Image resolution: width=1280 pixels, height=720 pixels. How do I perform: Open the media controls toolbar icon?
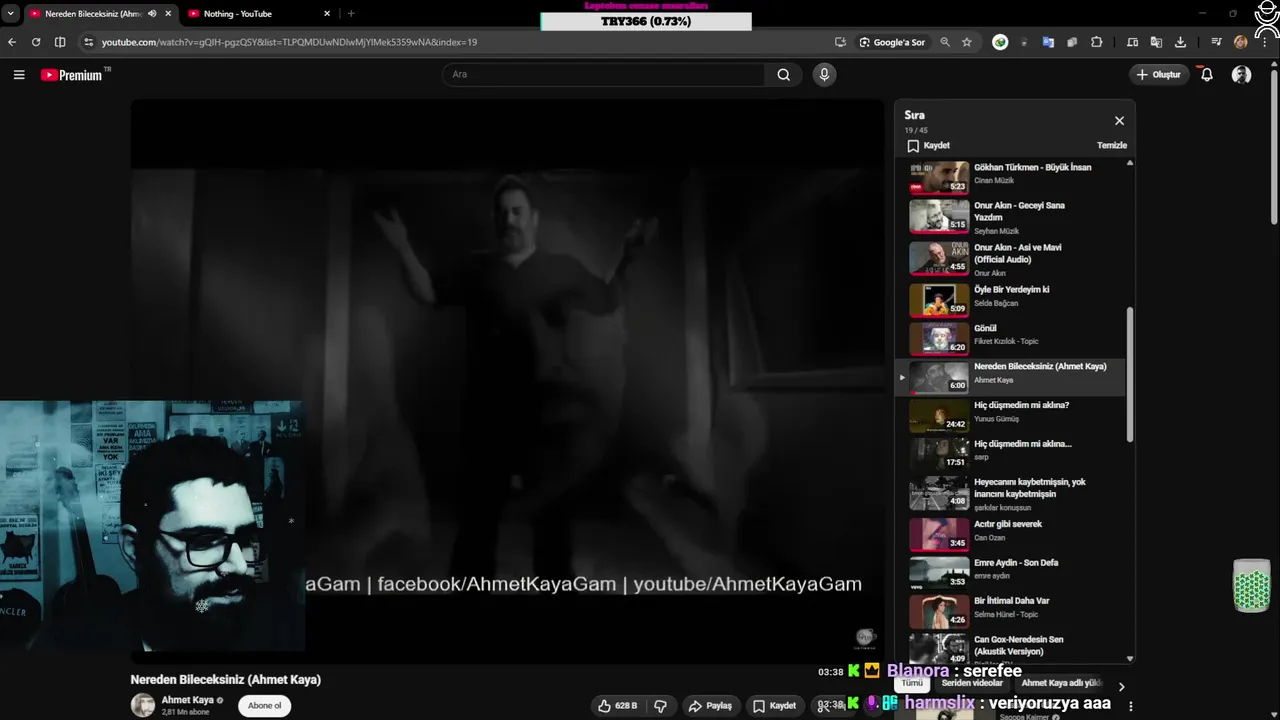pyautogui.click(x=1216, y=42)
